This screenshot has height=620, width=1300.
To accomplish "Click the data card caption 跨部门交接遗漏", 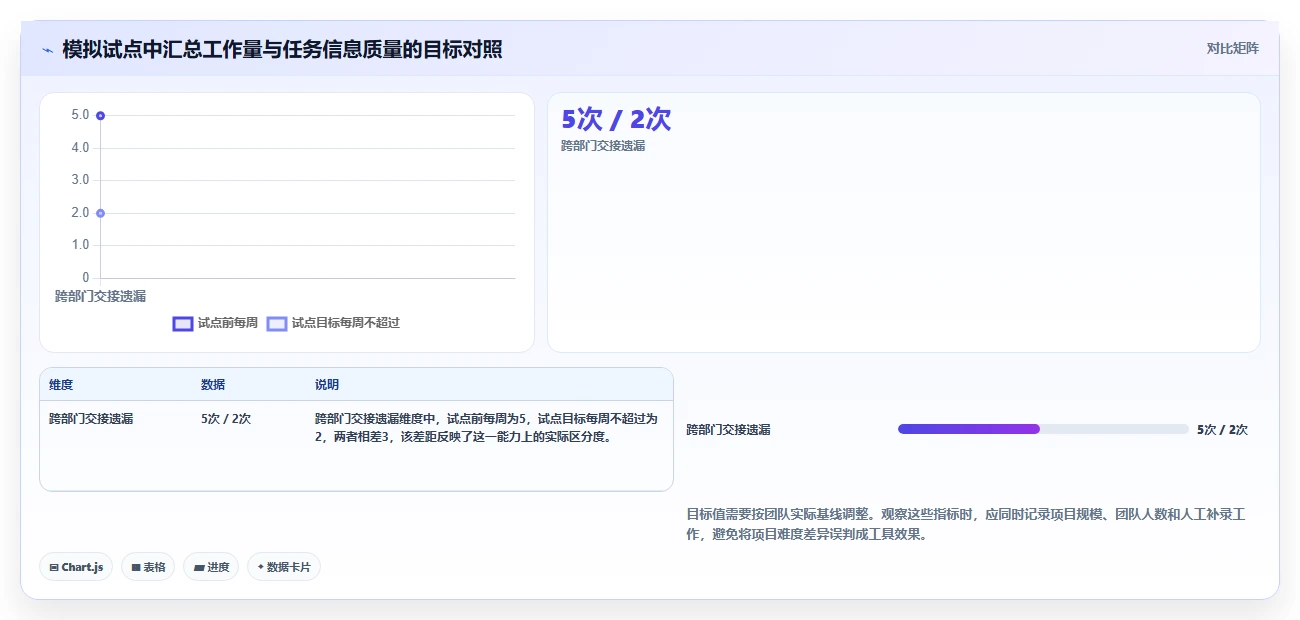I will click(x=603, y=146).
